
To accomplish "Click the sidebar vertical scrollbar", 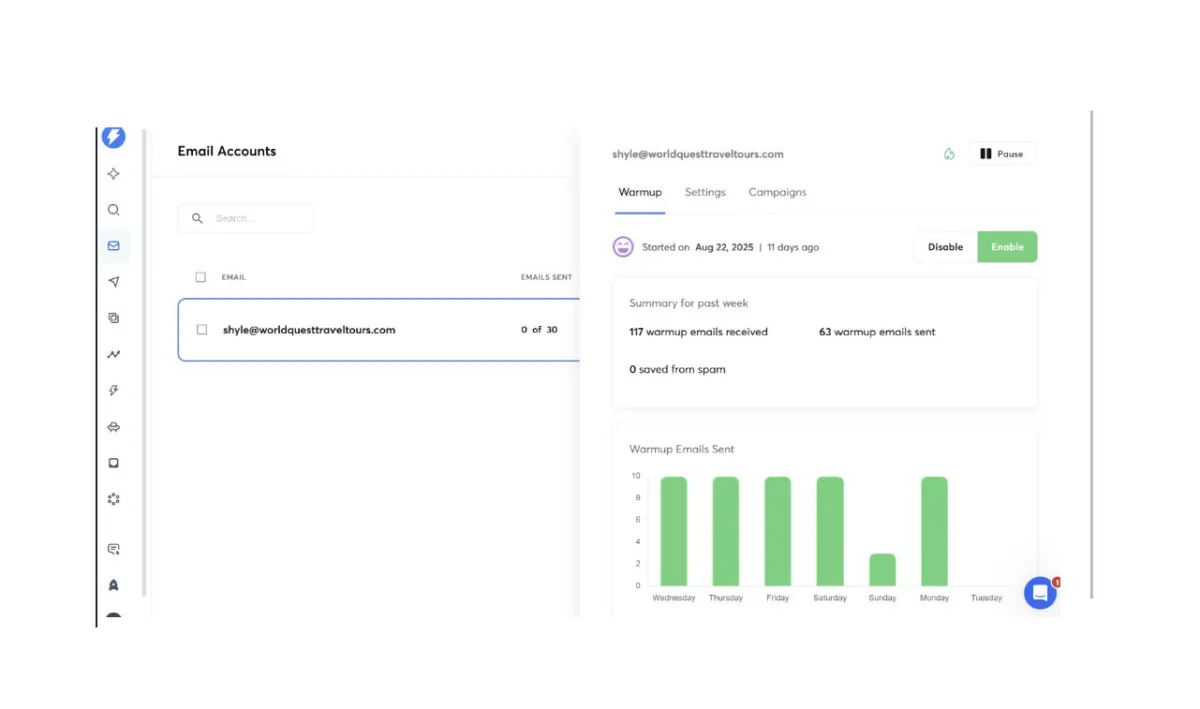I will point(144,362).
